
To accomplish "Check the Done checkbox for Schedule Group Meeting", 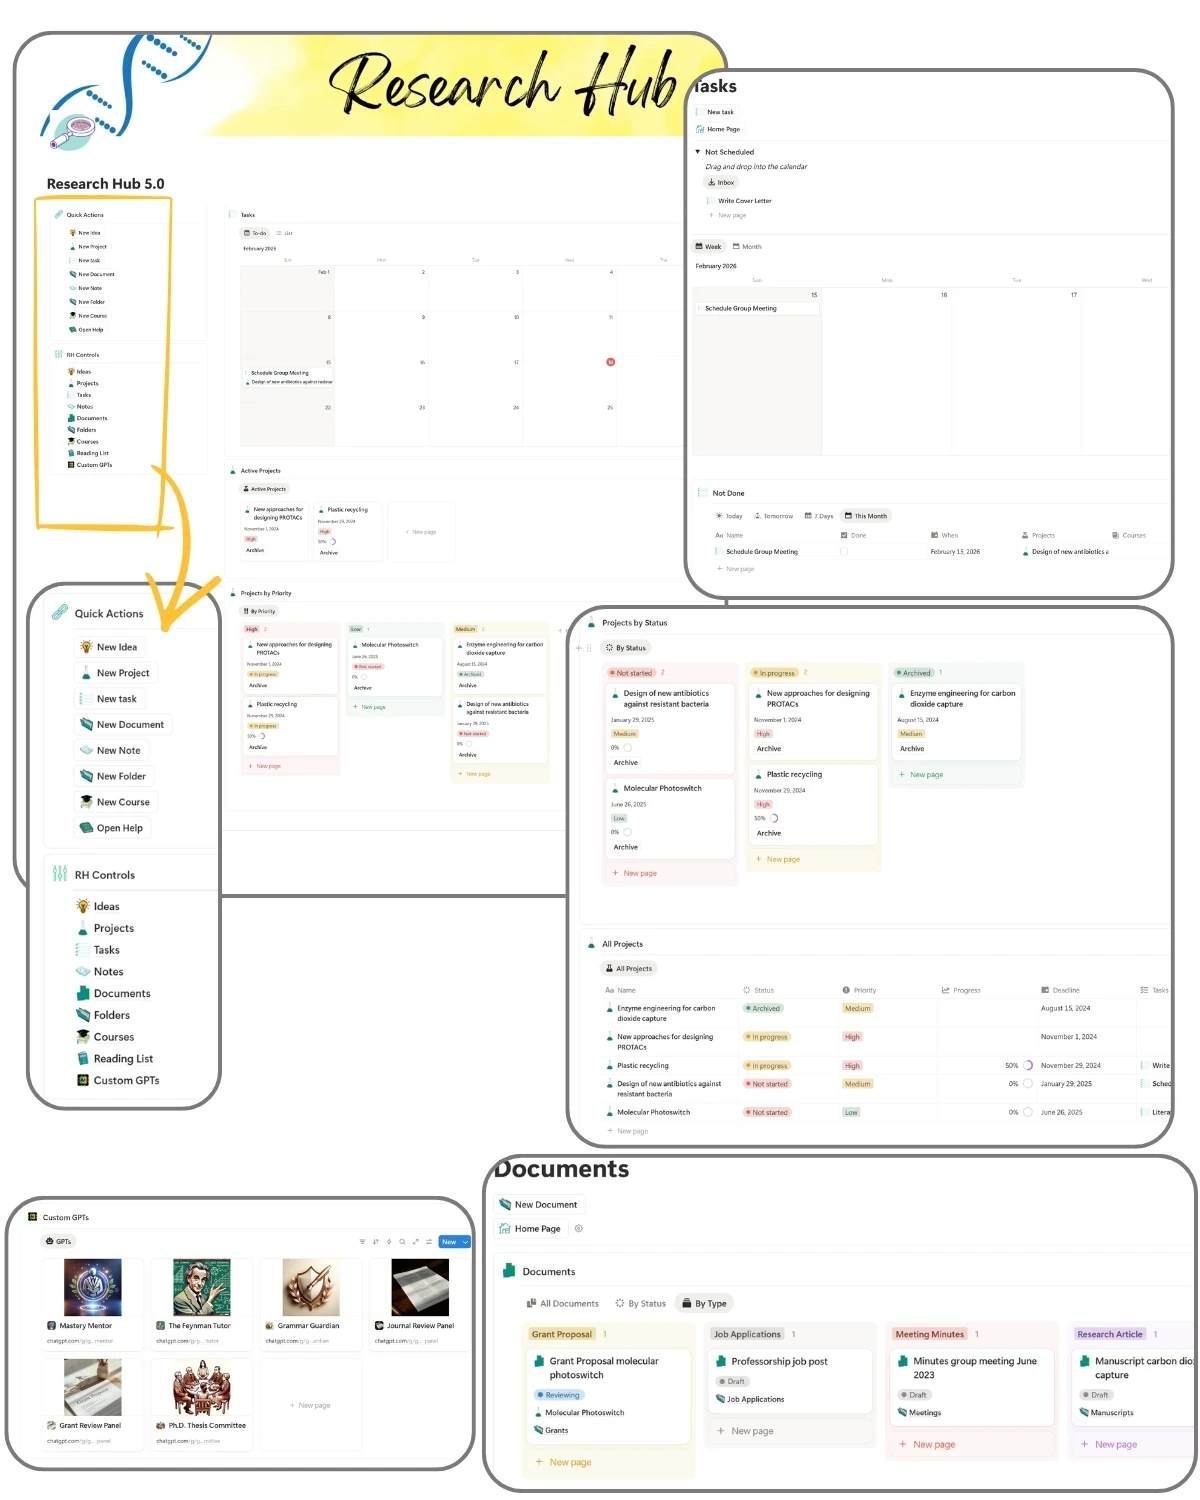I will (x=843, y=551).
